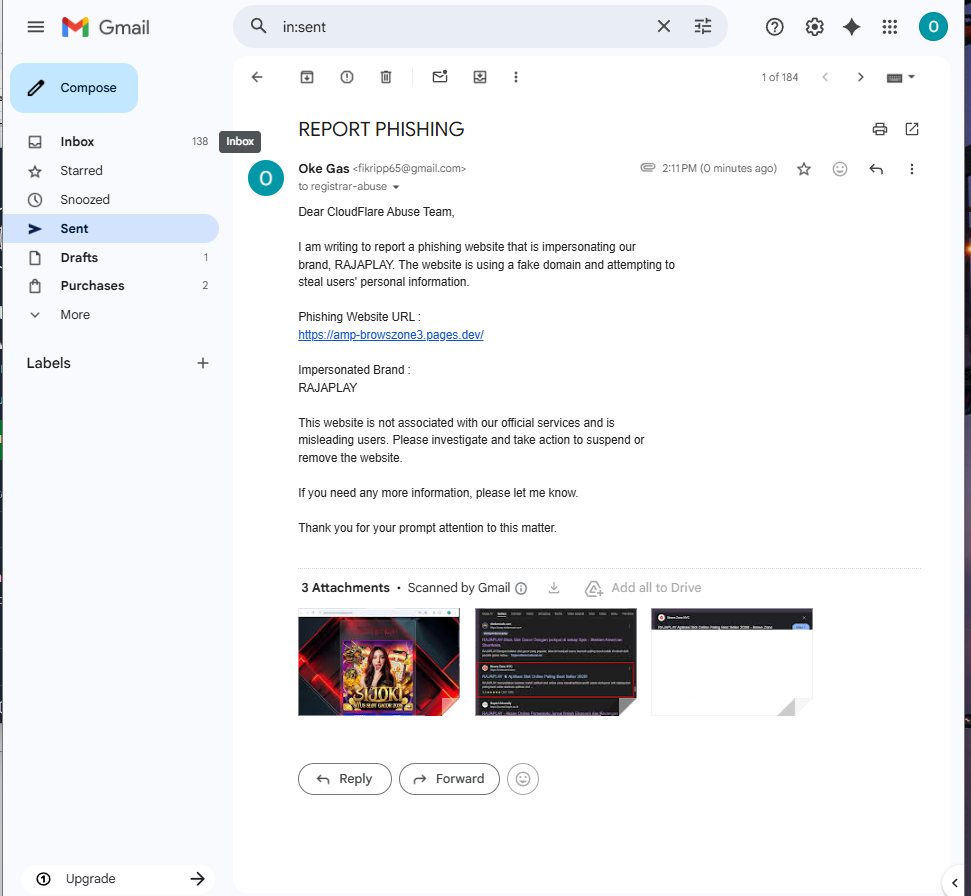Delete this email with trash icon
The height and width of the screenshot is (896, 971).
(386, 77)
